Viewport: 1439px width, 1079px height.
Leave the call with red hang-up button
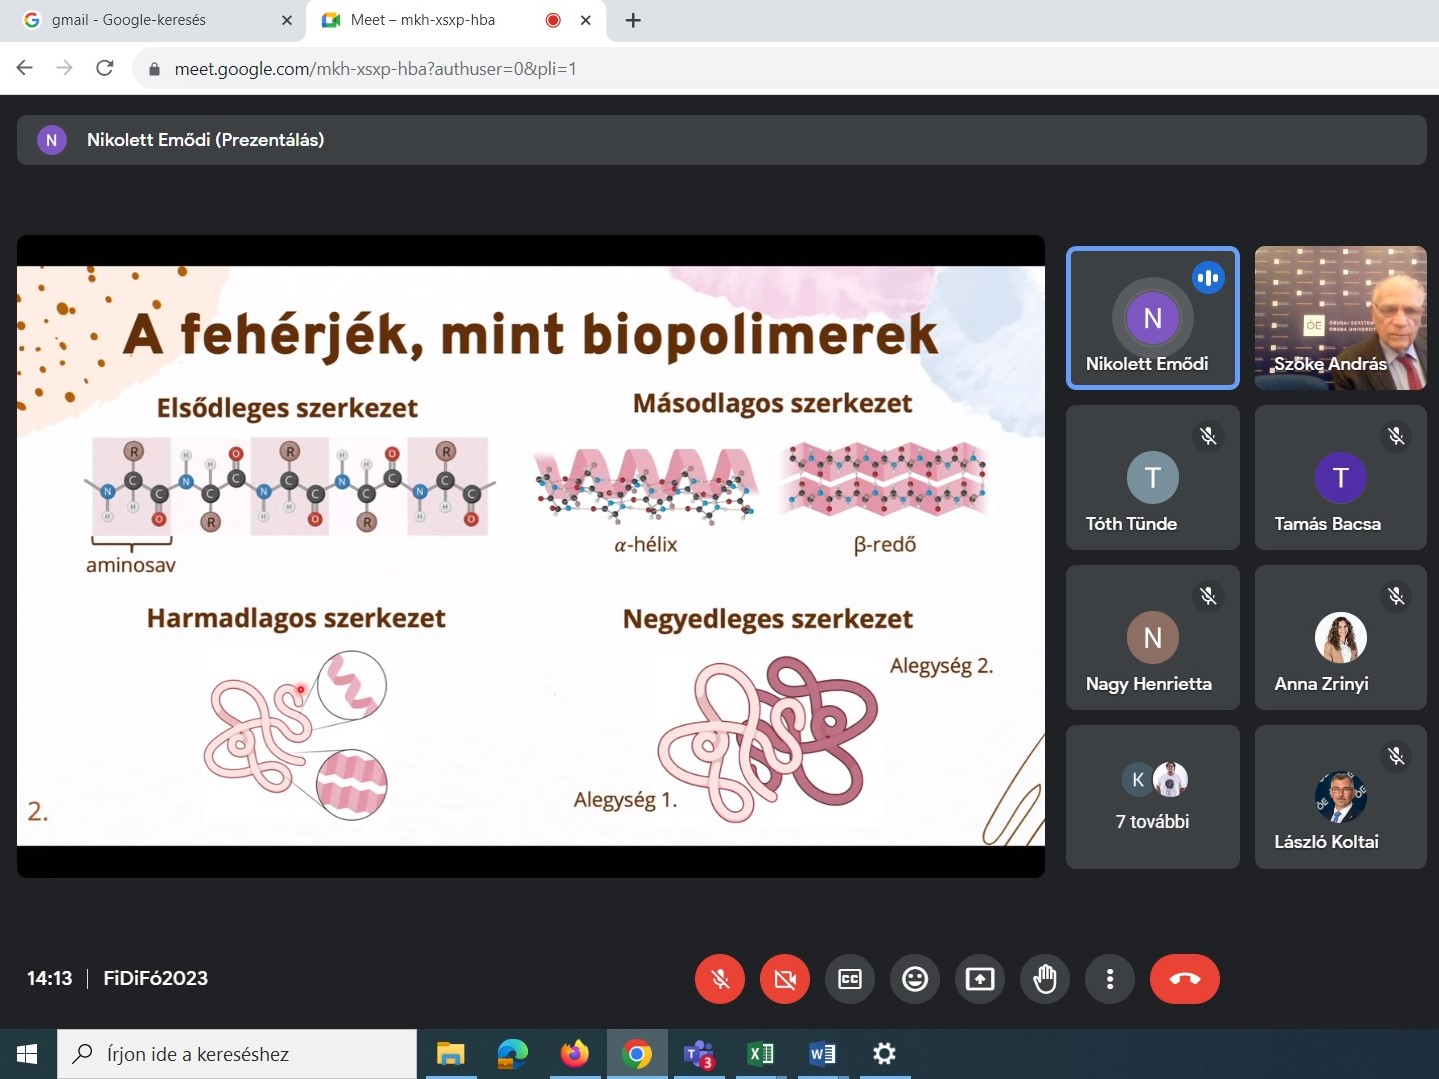point(1185,979)
